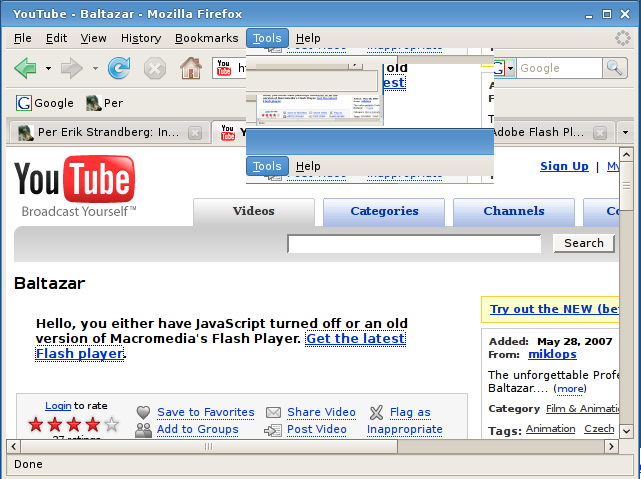This screenshot has height=479, width=641.
Task: Click the YouTube logo
Action: [x=74, y=186]
